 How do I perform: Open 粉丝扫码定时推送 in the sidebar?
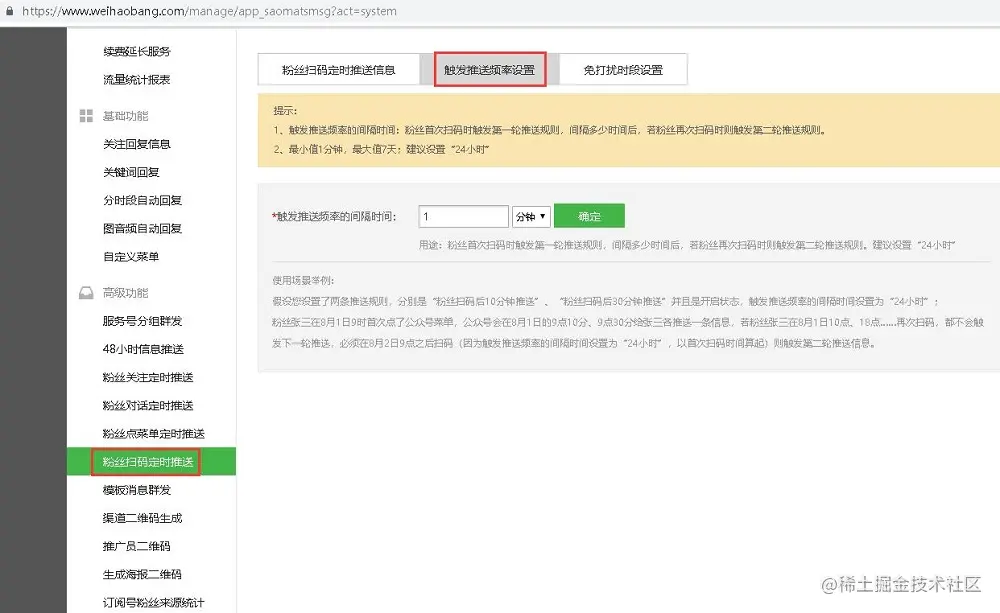click(x=146, y=462)
